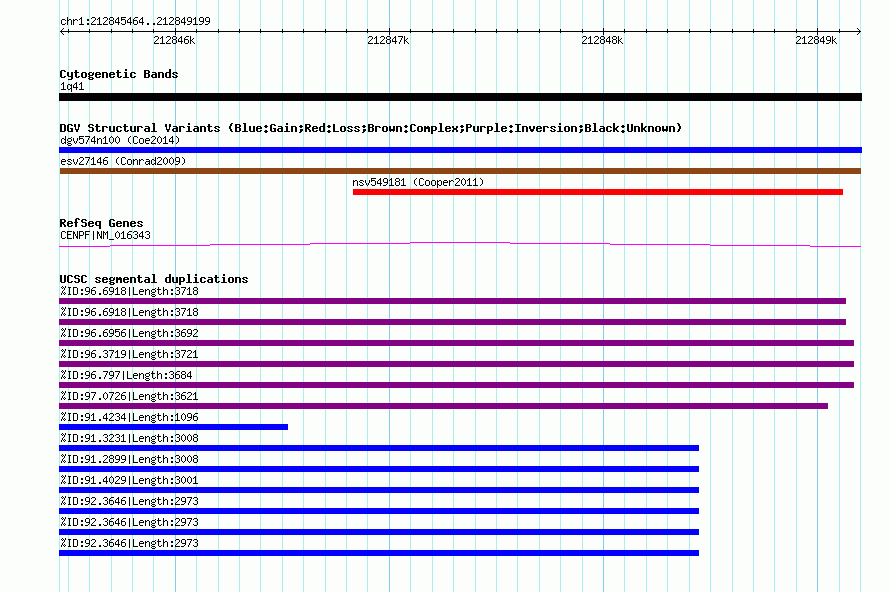
Task: Click the dgv574n100 (Coe2014) variant label
Action: tap(120, 140)
